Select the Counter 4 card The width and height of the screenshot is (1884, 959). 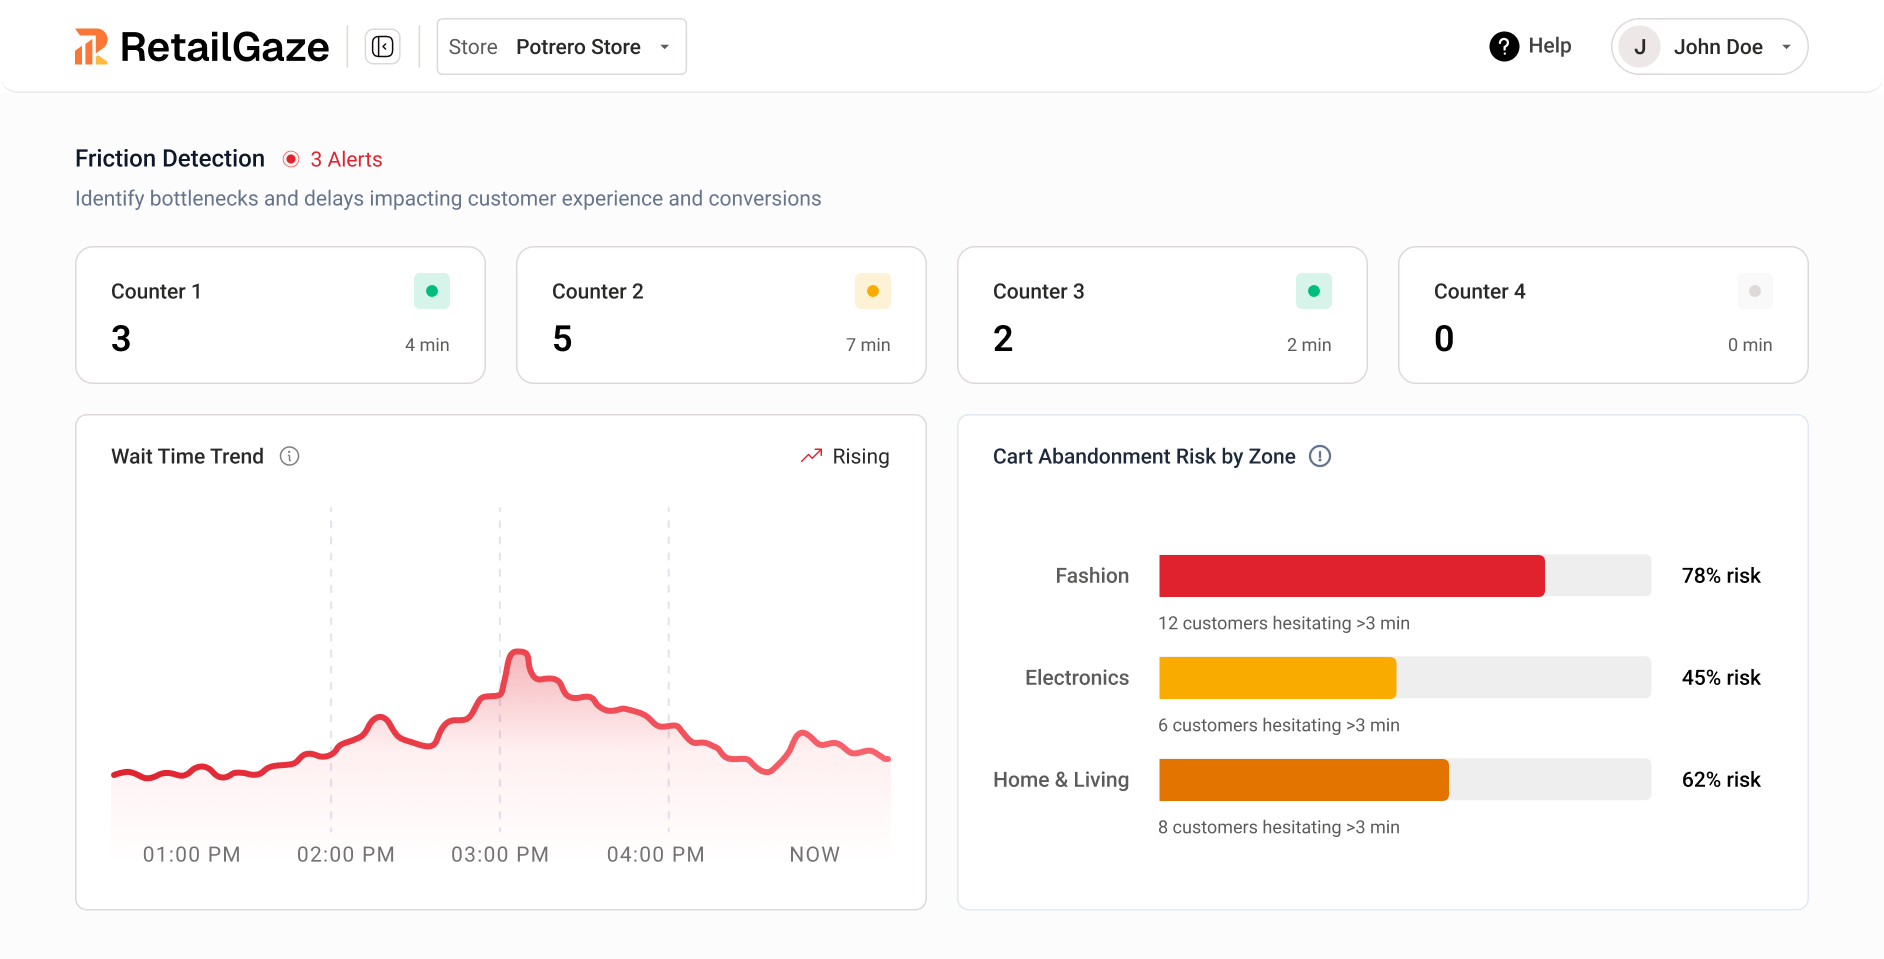pos(1603,315)
